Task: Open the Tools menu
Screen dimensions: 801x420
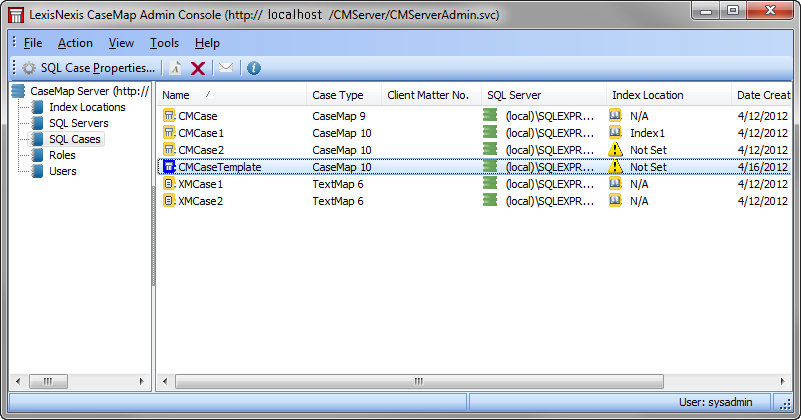Action: tap(164, 43)
